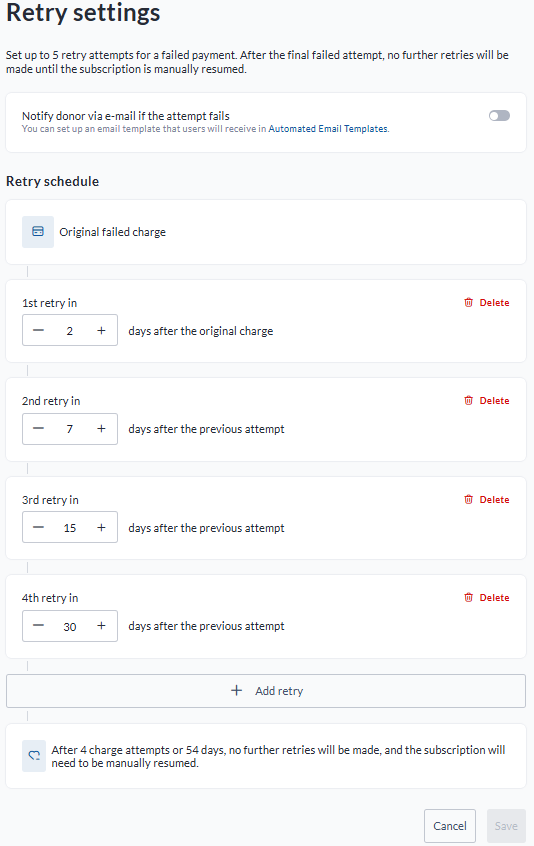The width and height of the screenshot is (534, 846).
Task: Click the trash icon for the 1st retry
Action: pos(468,303)
